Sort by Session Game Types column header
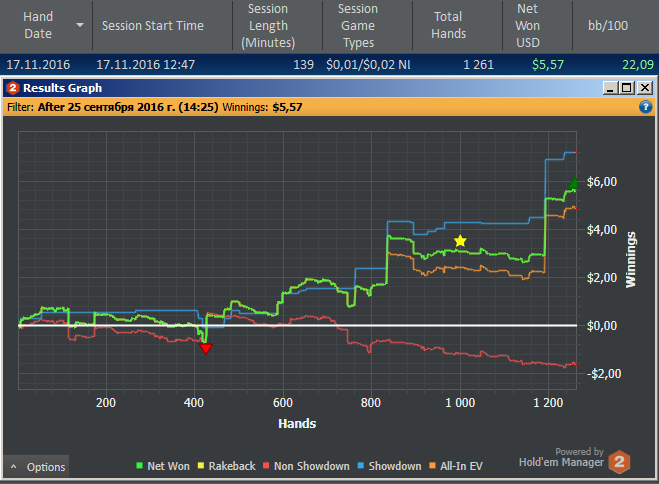Screen dimensions: 659x484 (x=367, y=26)
